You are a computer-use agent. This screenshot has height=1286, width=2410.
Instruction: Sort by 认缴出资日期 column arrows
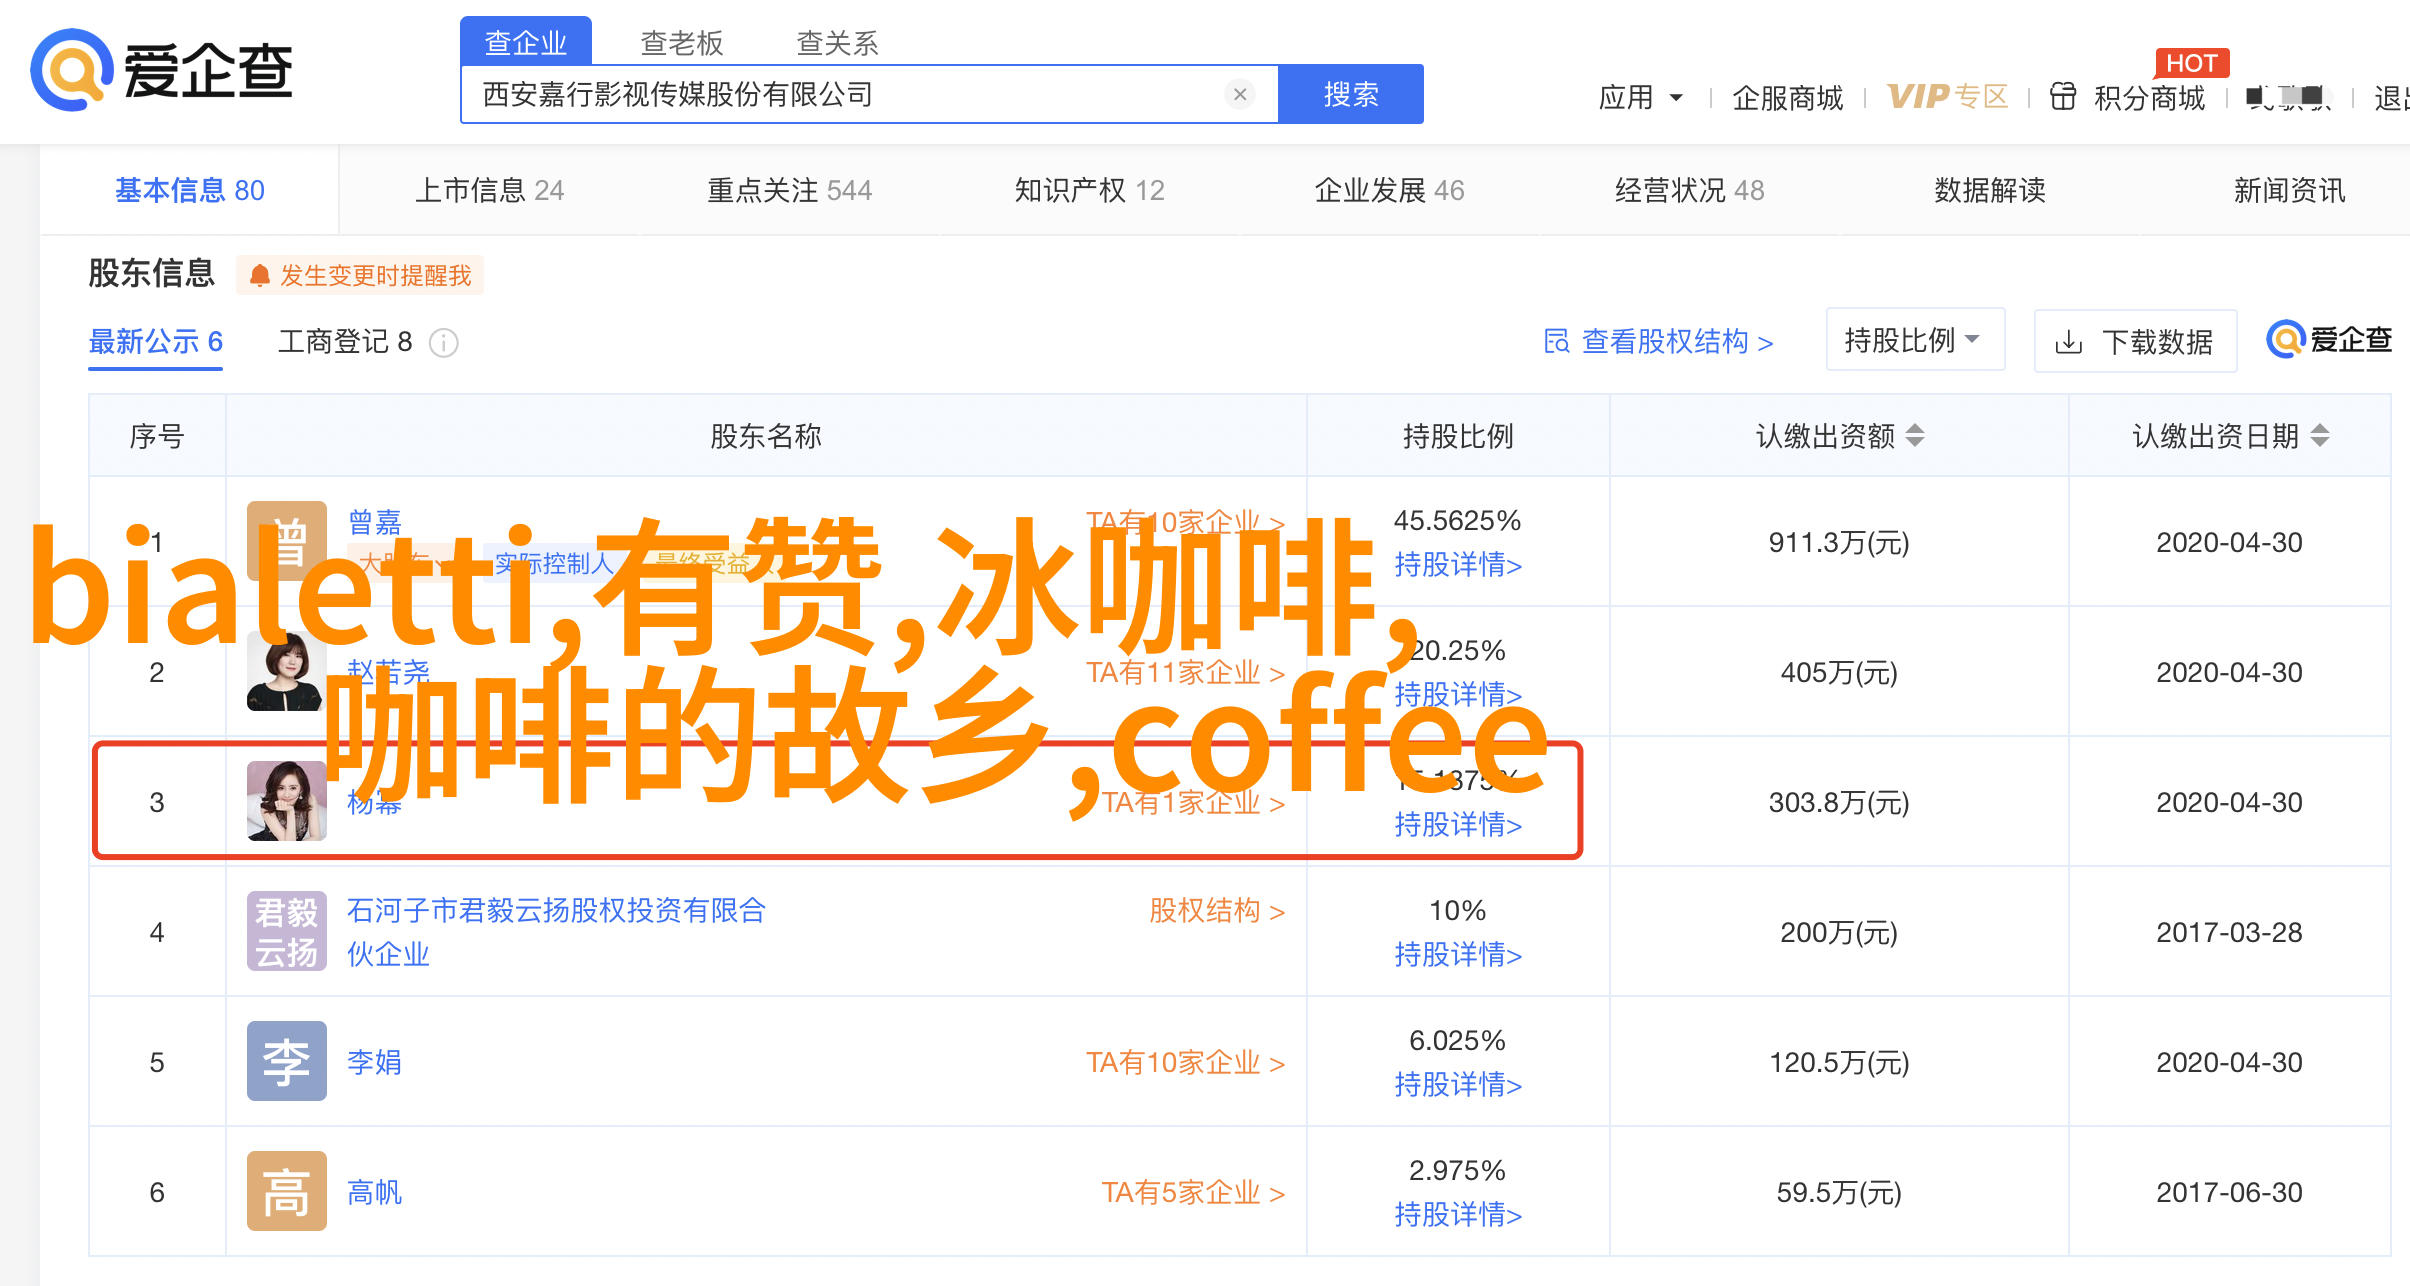(x=2320, y=435)
